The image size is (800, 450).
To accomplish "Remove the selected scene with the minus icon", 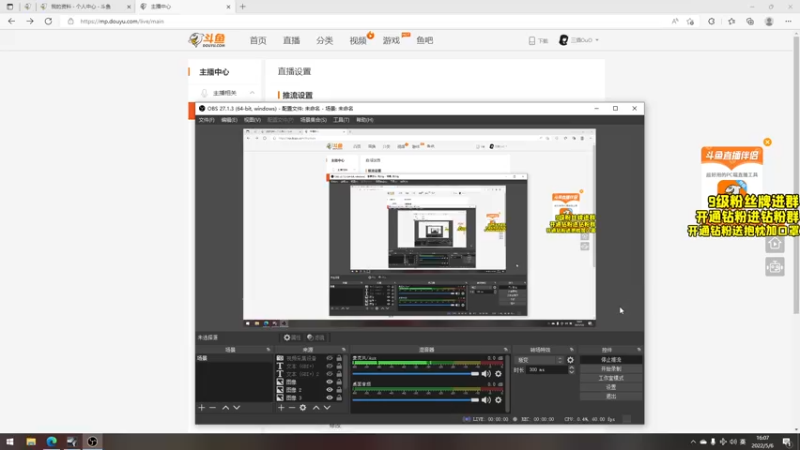I will [213, 408].
